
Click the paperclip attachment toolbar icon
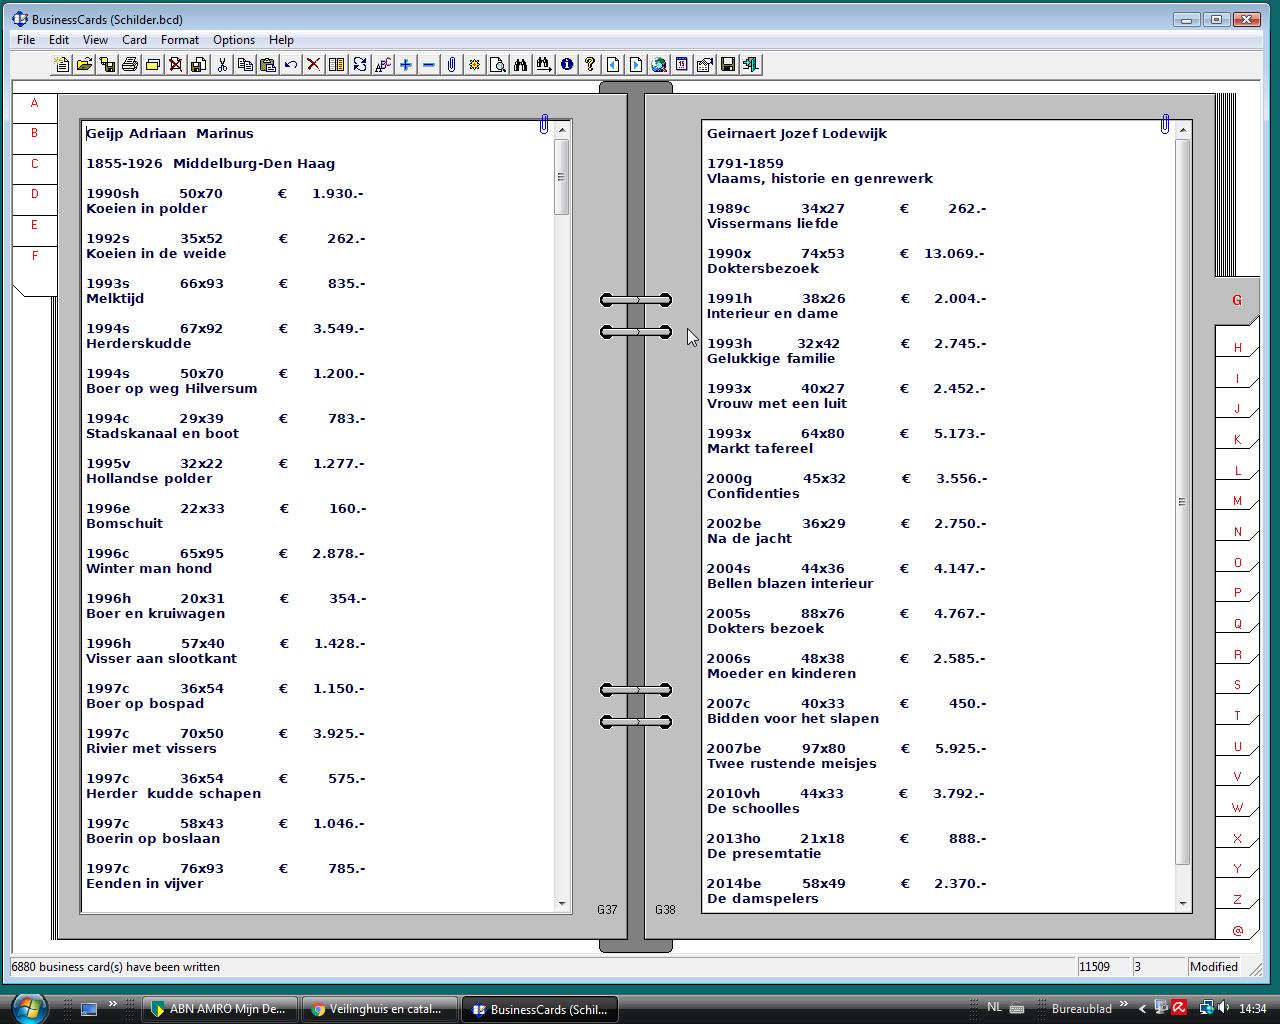tap(451, 65)
